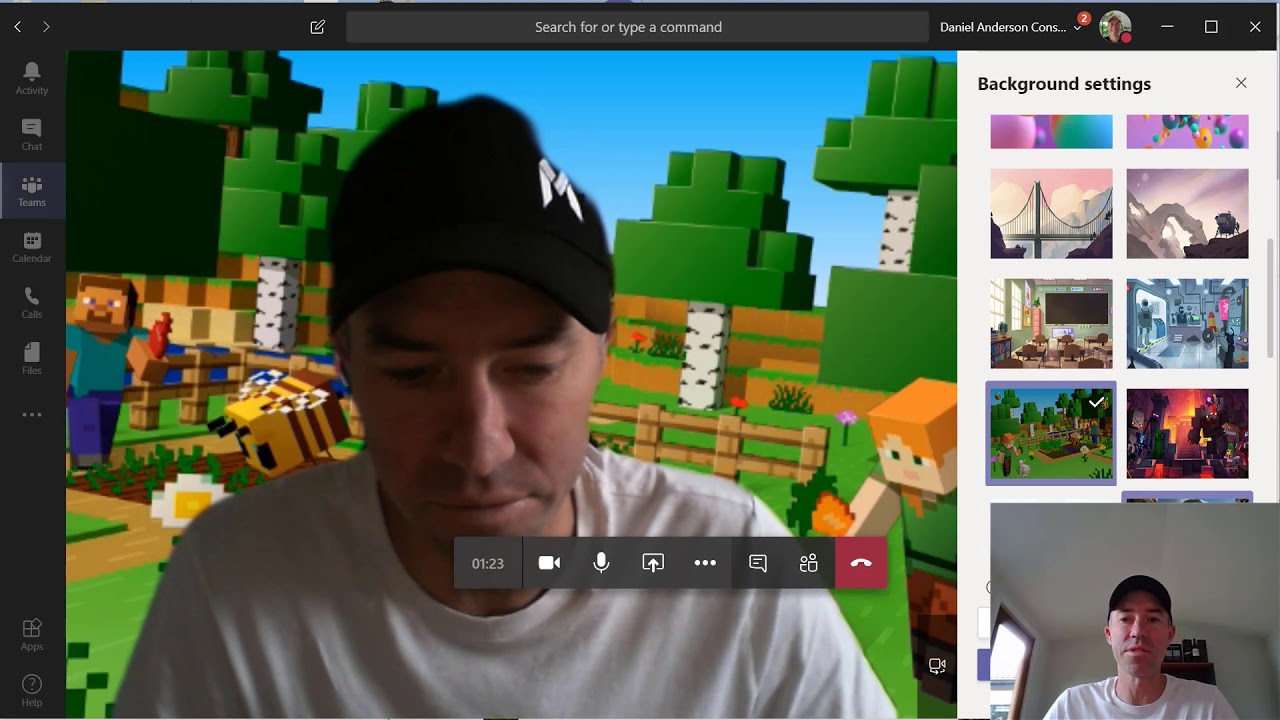This screenshot has height=720, width=1280.
Task: Open more actions in call toolbar
Action: 705,563
